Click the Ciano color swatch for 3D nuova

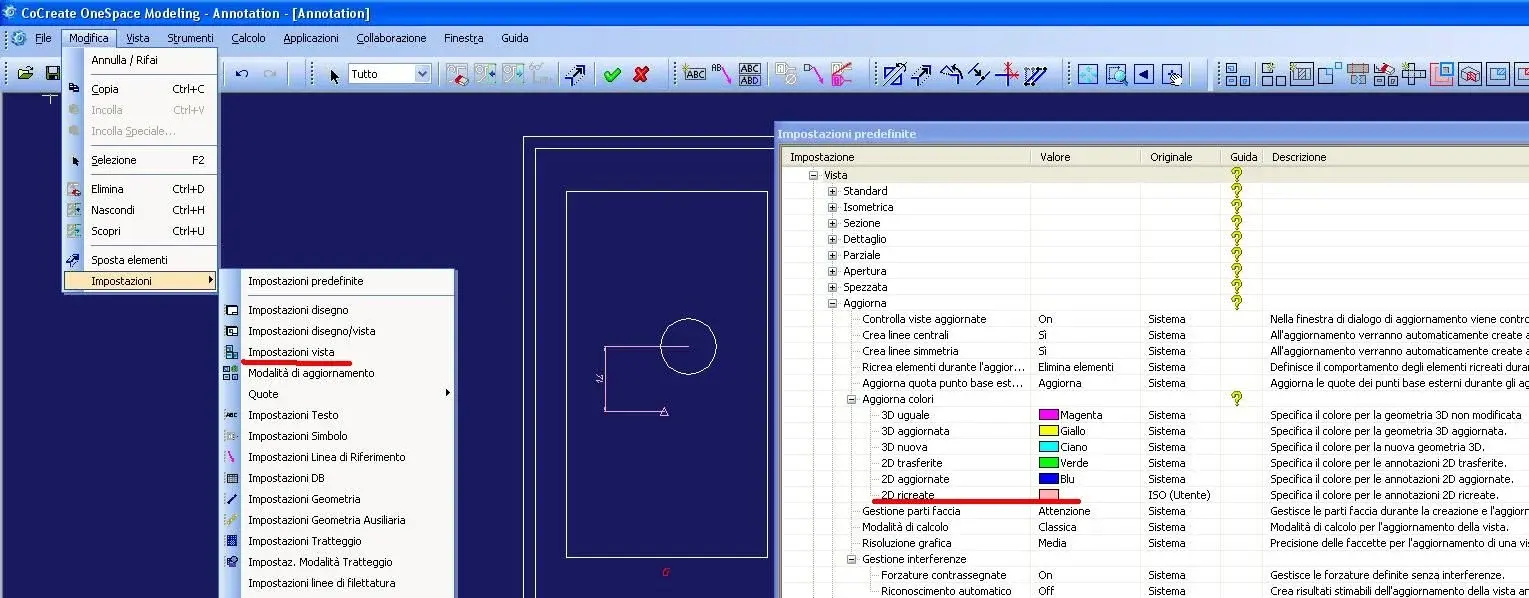tap(1049, 447)
